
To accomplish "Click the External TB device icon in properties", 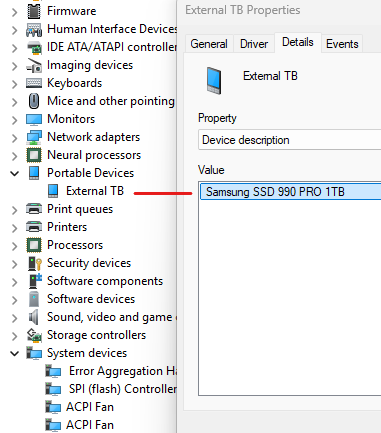I will coord(214,80).
